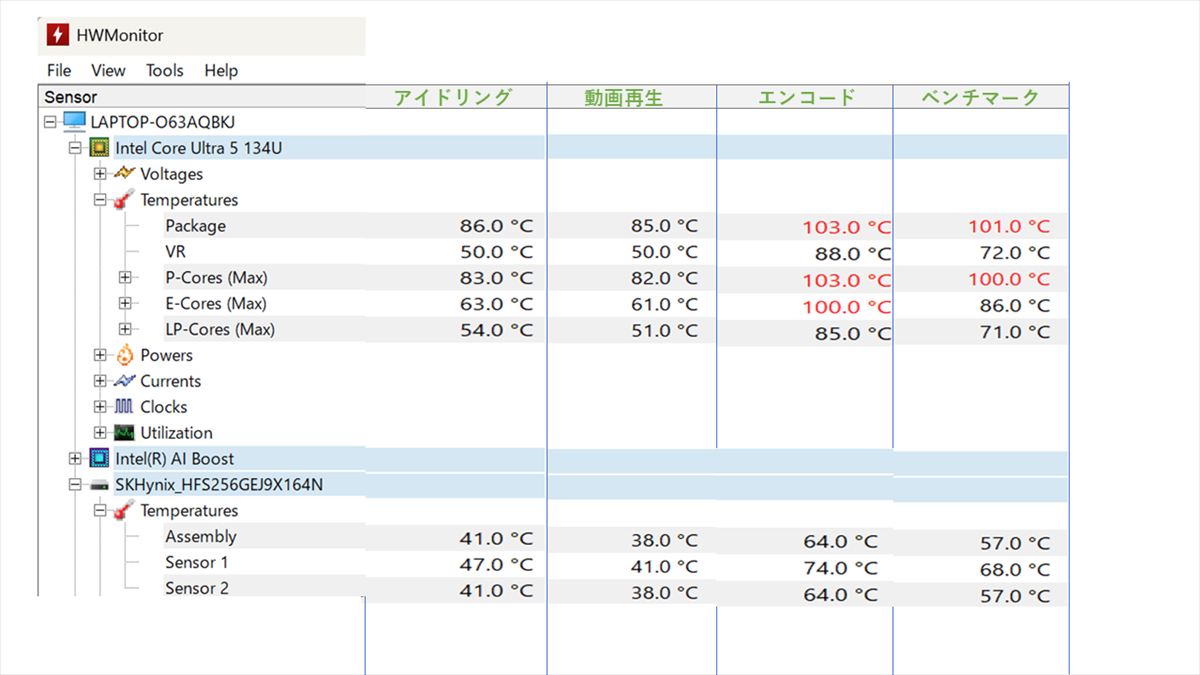
Task: Collapse the SKHynix_HFS256GEJ9X164N node
Action: (x=74, y=485)
